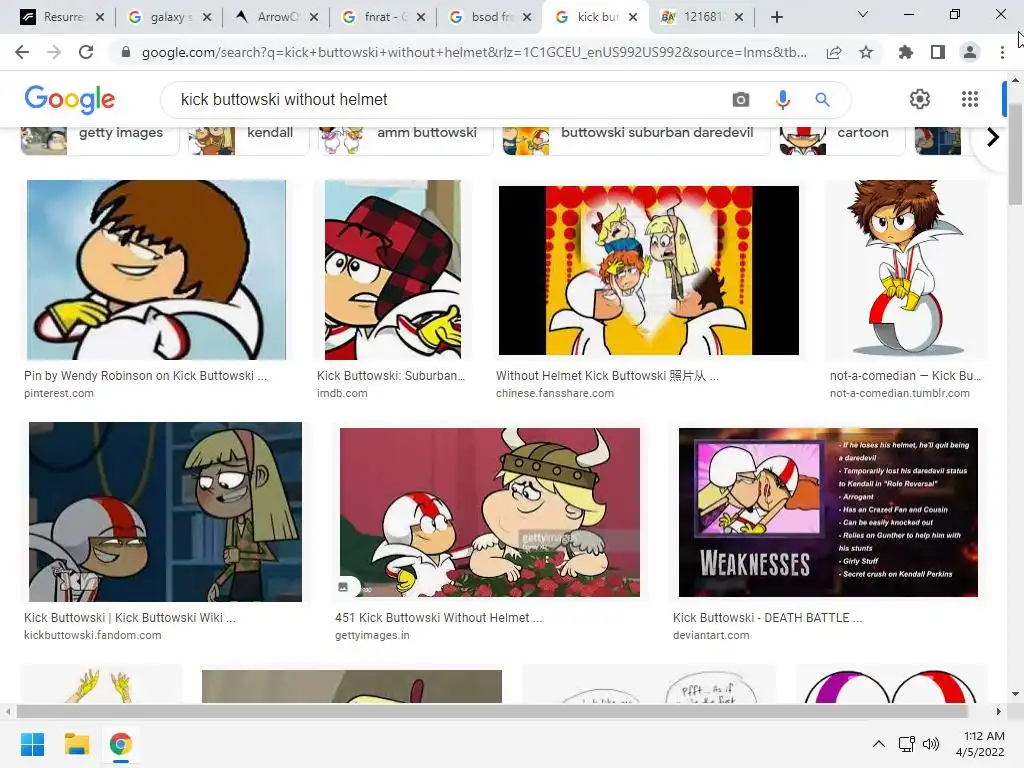
Task: Go forward with the browser arrow
Action: tap(54, 52)
